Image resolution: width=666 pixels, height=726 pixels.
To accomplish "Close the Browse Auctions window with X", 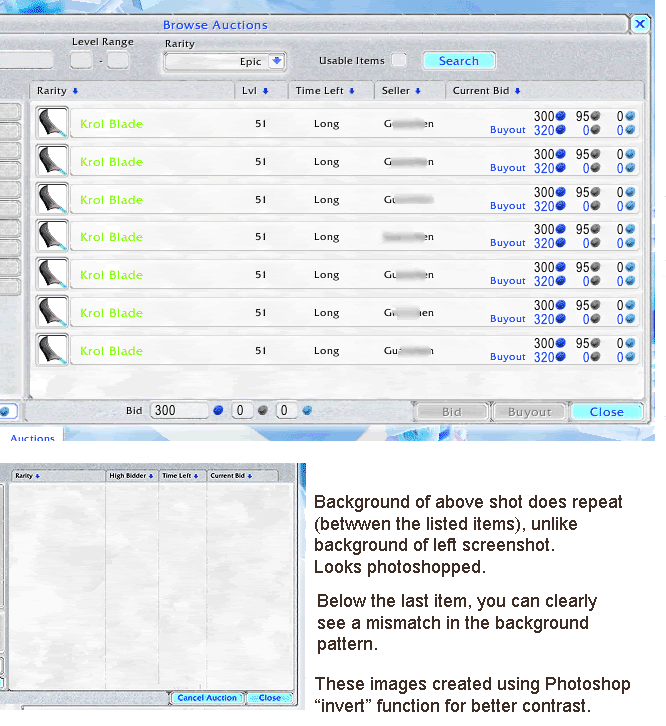I will 640,24.
